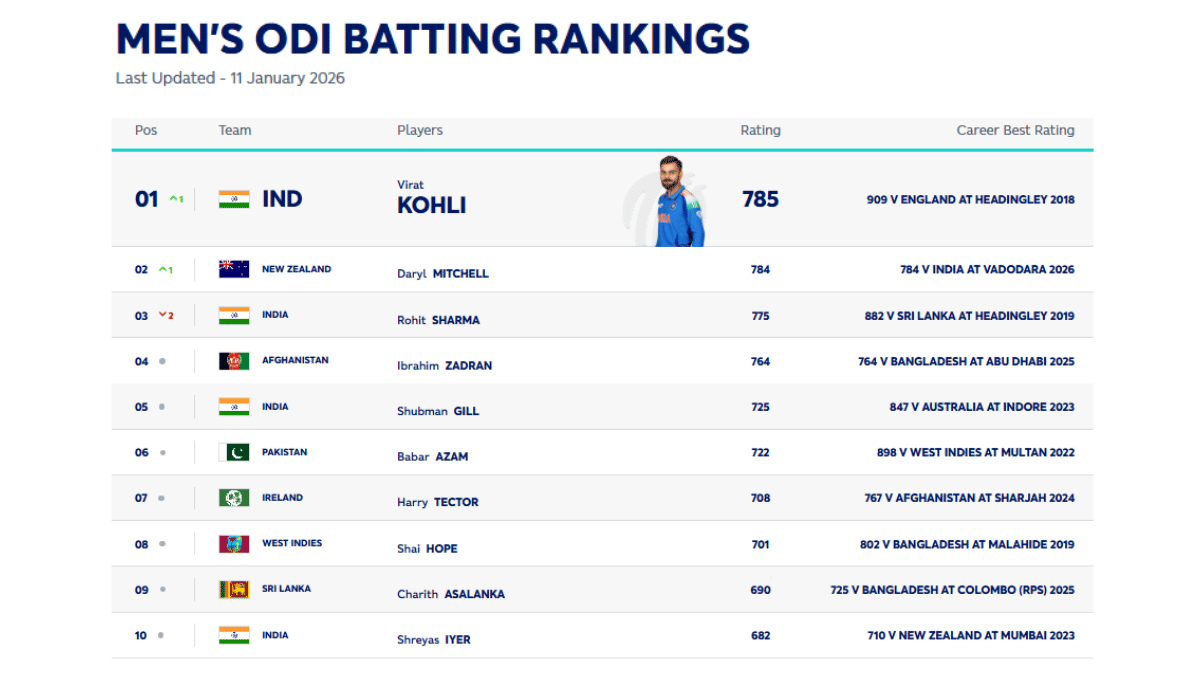Click the Rating column header
Image resolution: width=1200 pixels, height=675 pixels.
click(760, 130)
